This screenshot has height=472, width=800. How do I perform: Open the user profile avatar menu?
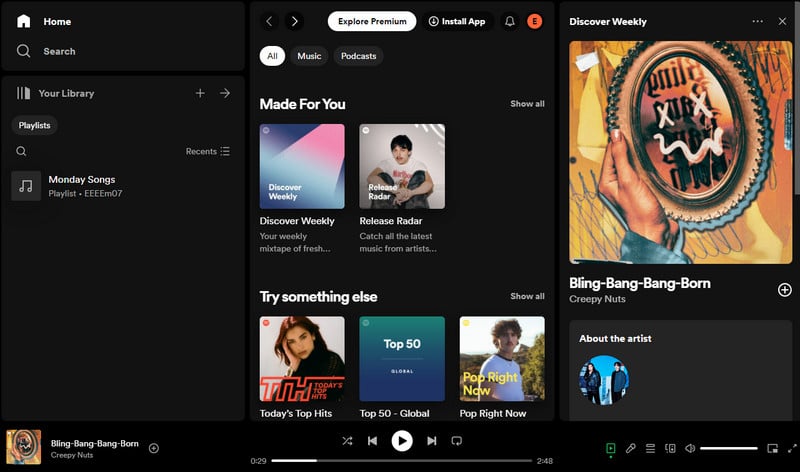[x=534, y=21]
